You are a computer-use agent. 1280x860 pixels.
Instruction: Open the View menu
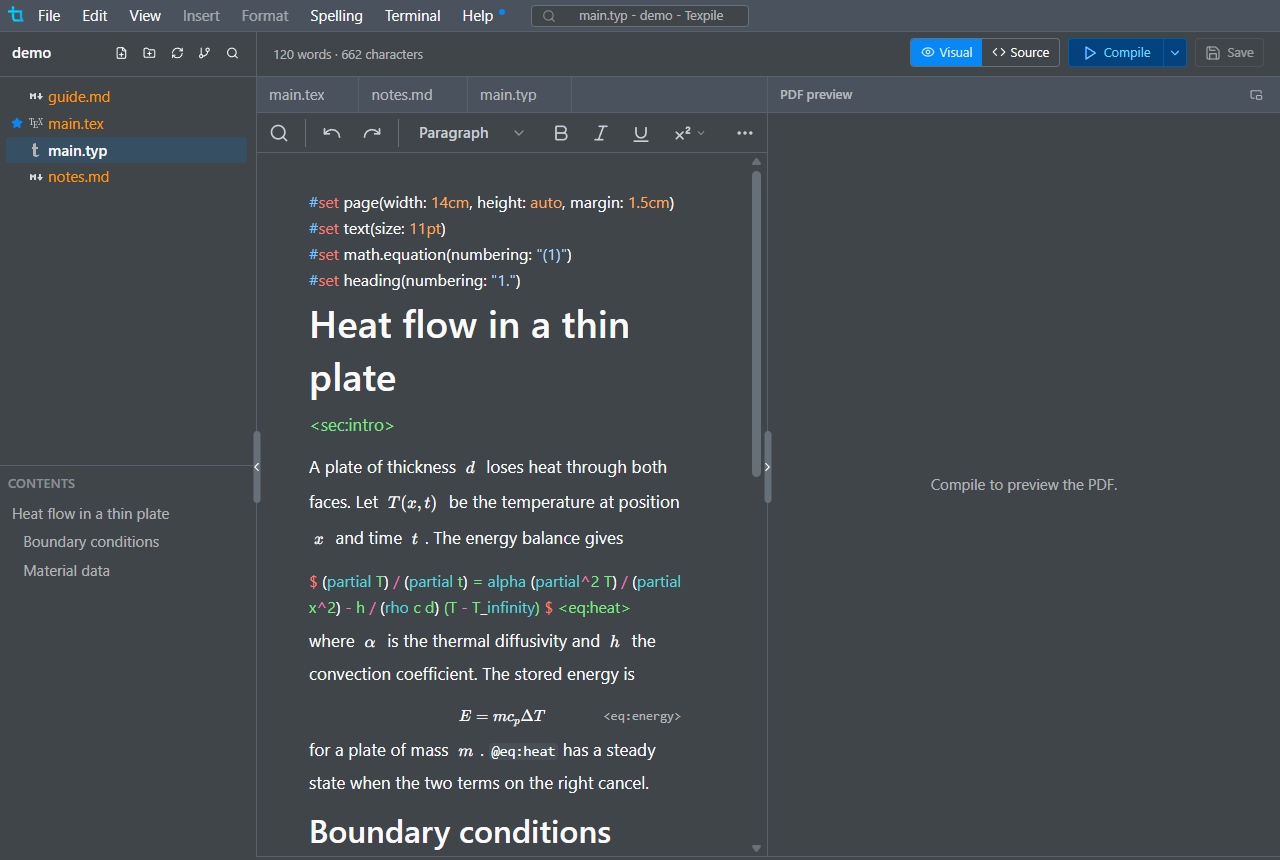point(145,16)
